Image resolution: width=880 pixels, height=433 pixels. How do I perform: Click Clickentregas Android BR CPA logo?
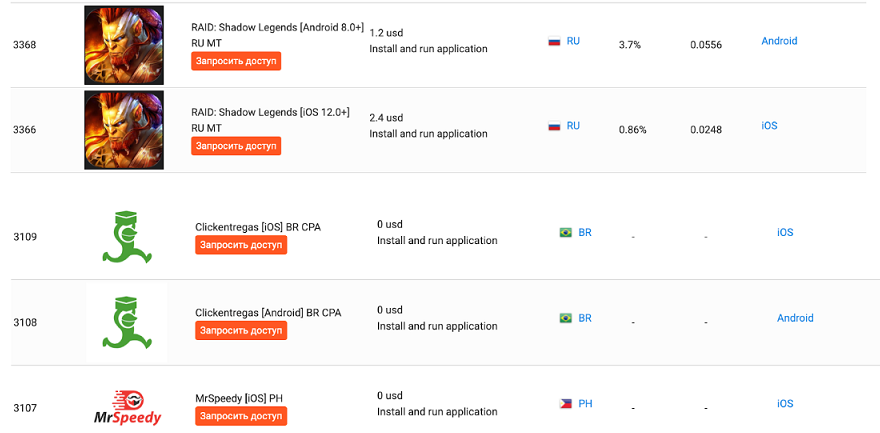127,323
